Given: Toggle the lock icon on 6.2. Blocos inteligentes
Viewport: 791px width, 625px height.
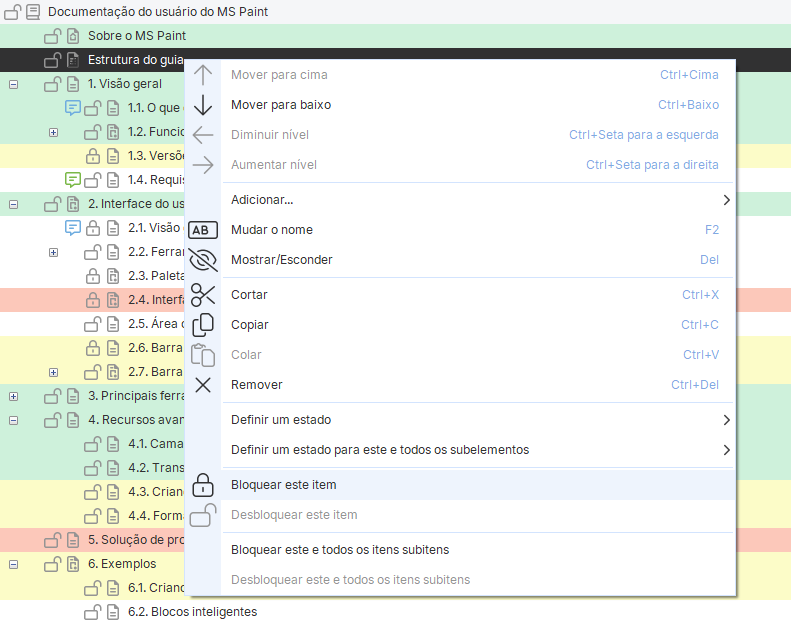Looking at the screenshot, I should point(93,612).
